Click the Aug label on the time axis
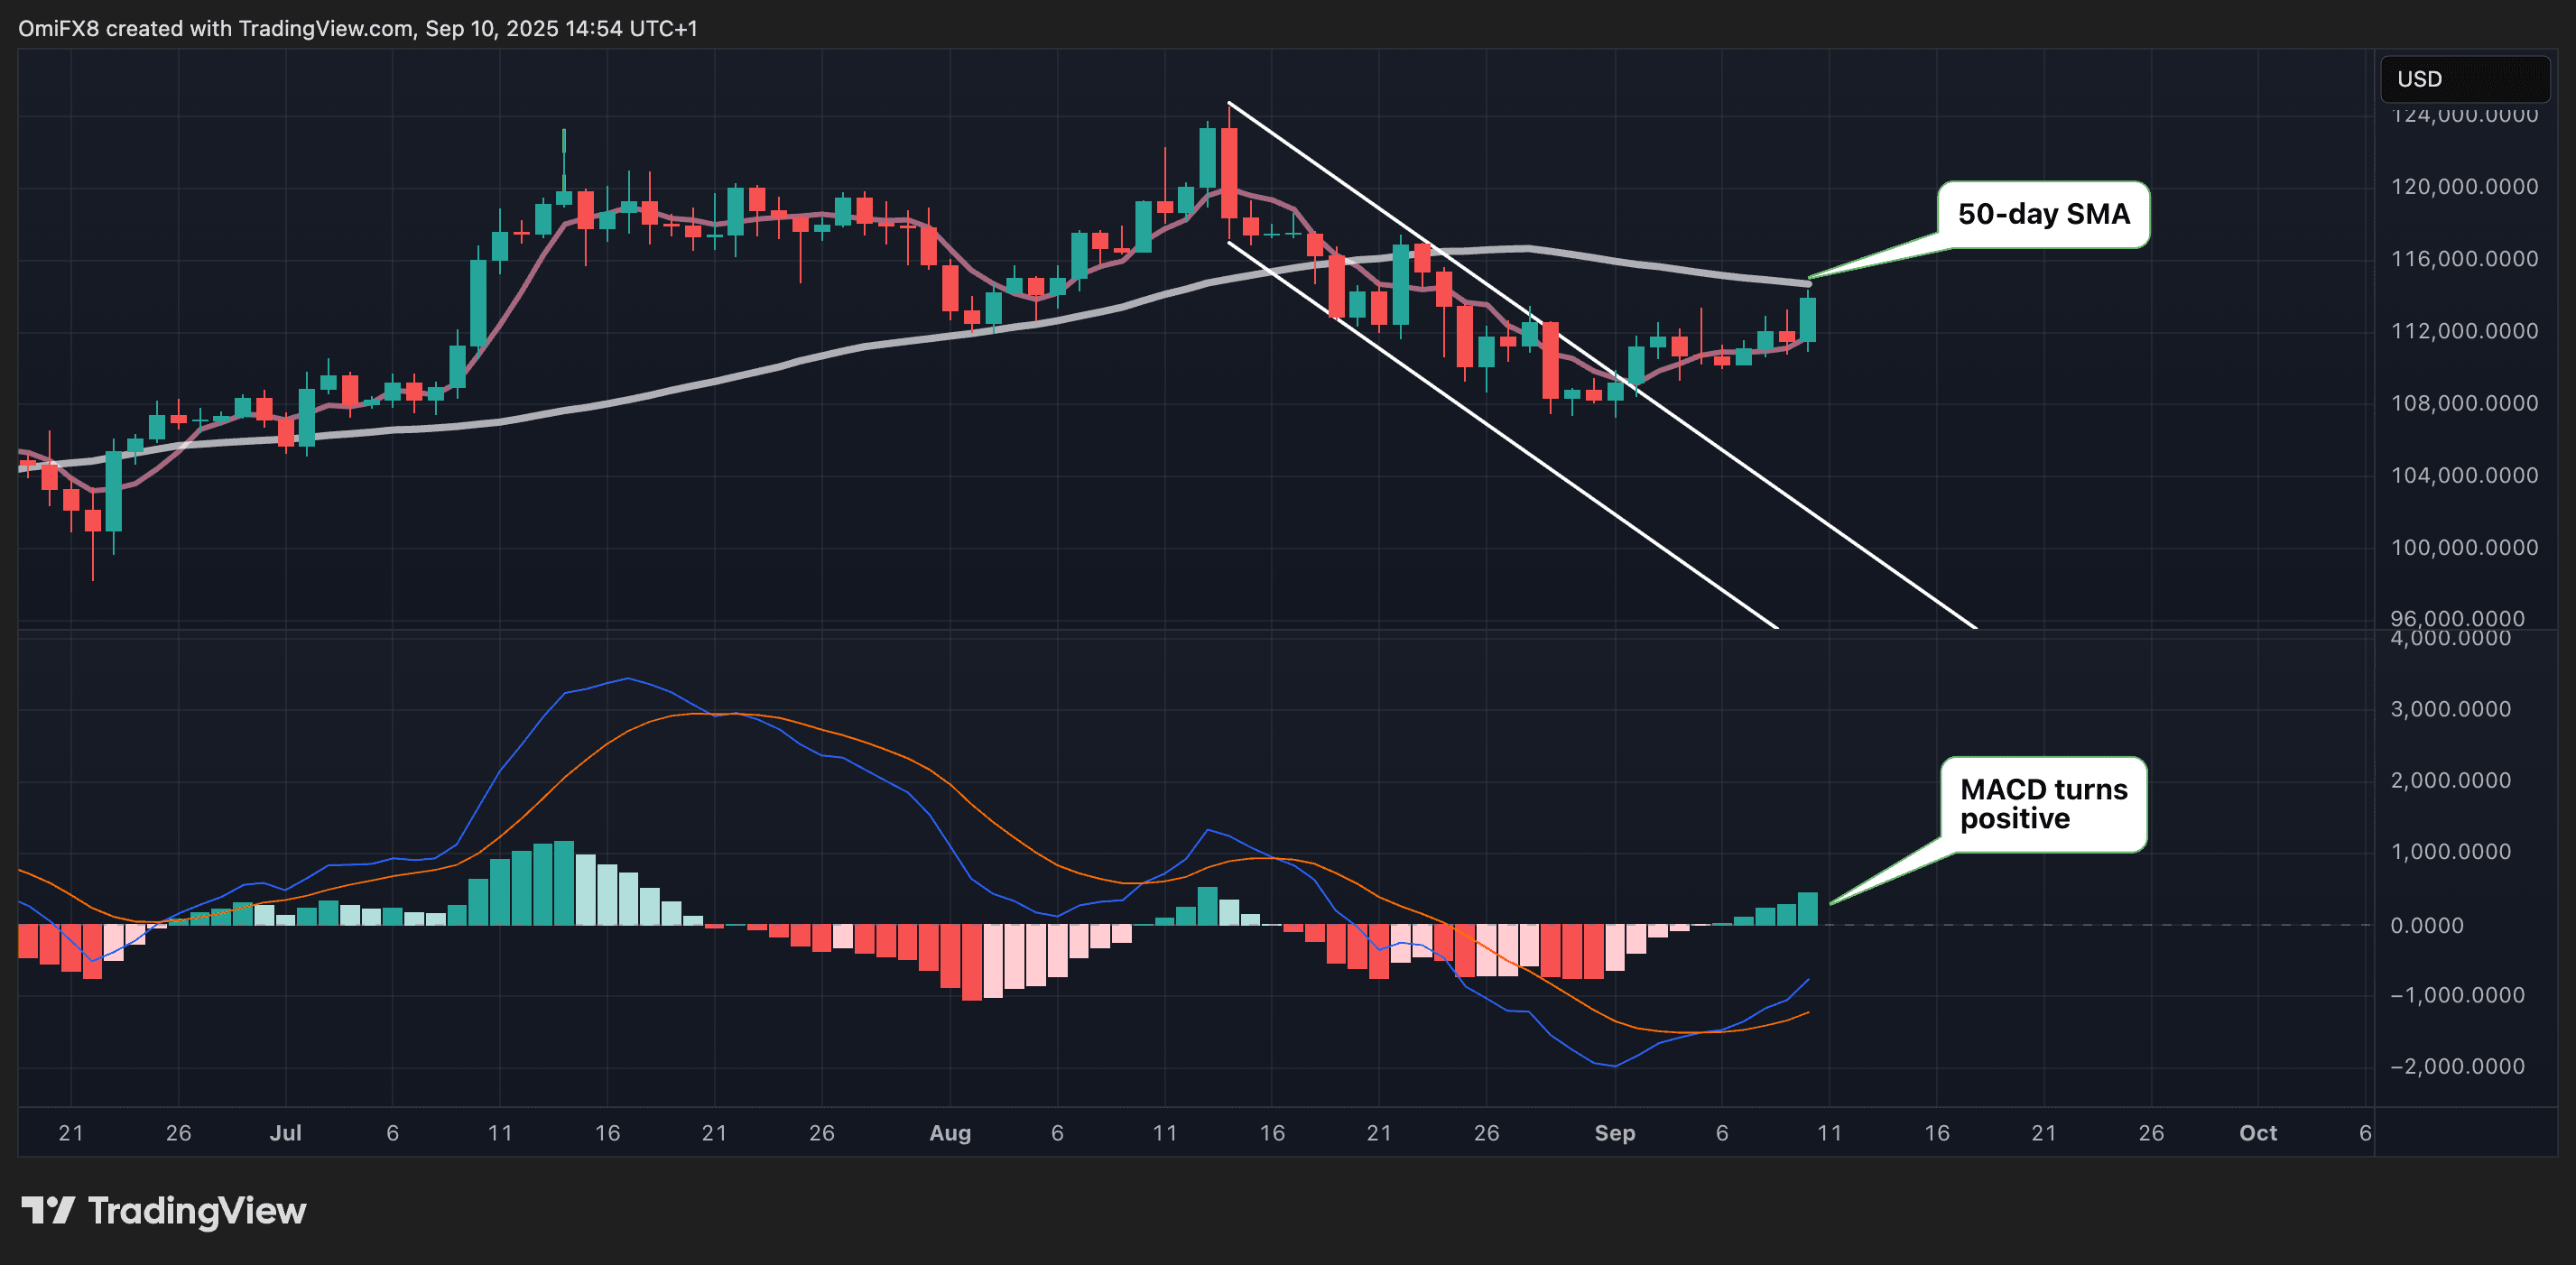2576x1265 pixels. click(x=950, y=1133)
